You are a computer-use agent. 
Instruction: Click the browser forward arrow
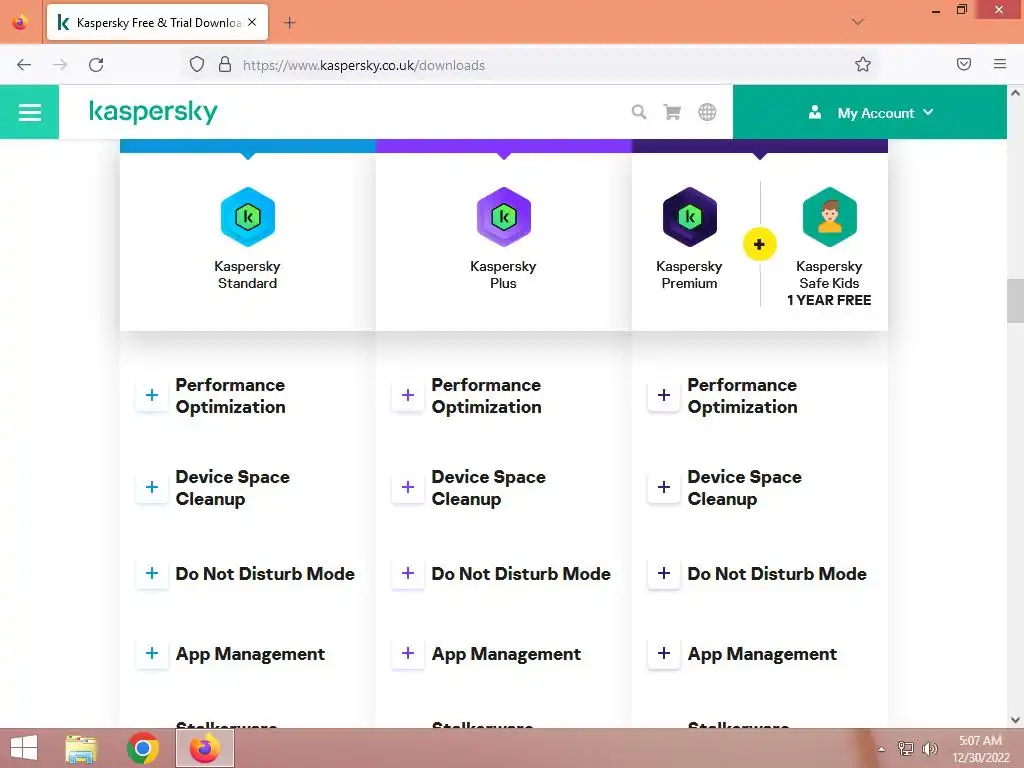click(x=60, y=65)
